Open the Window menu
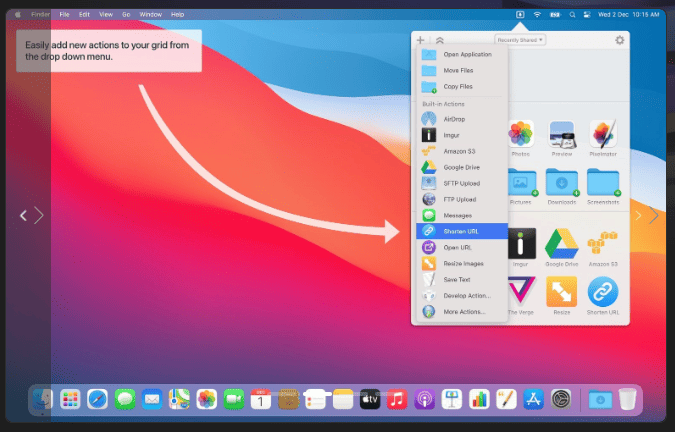The height and width of the screenshot is (432, 675). click(x=151, y=15)
